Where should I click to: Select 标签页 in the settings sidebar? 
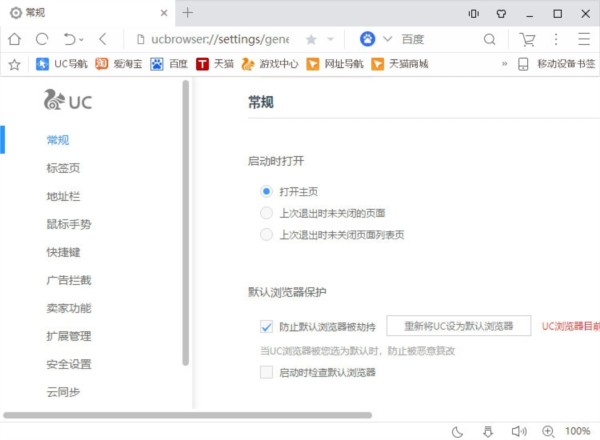pyautogui.click(x=63, y=168)
